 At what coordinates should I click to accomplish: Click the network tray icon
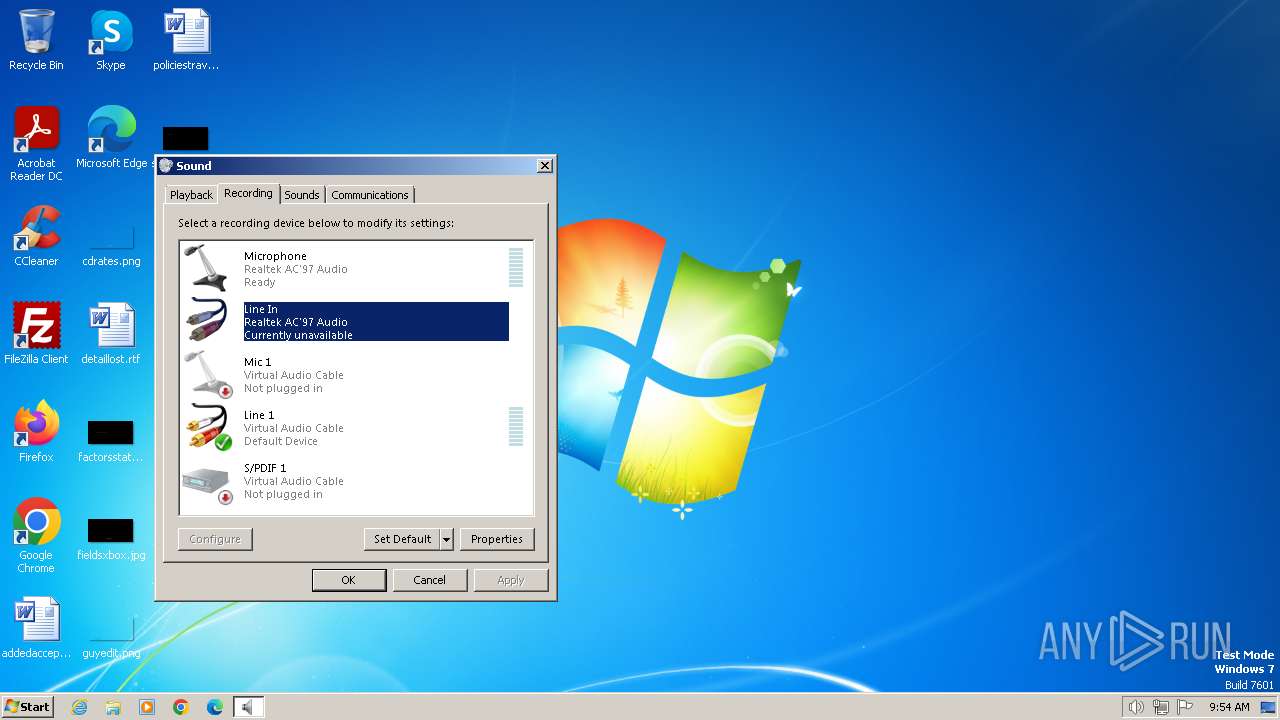click(1162, 707)
